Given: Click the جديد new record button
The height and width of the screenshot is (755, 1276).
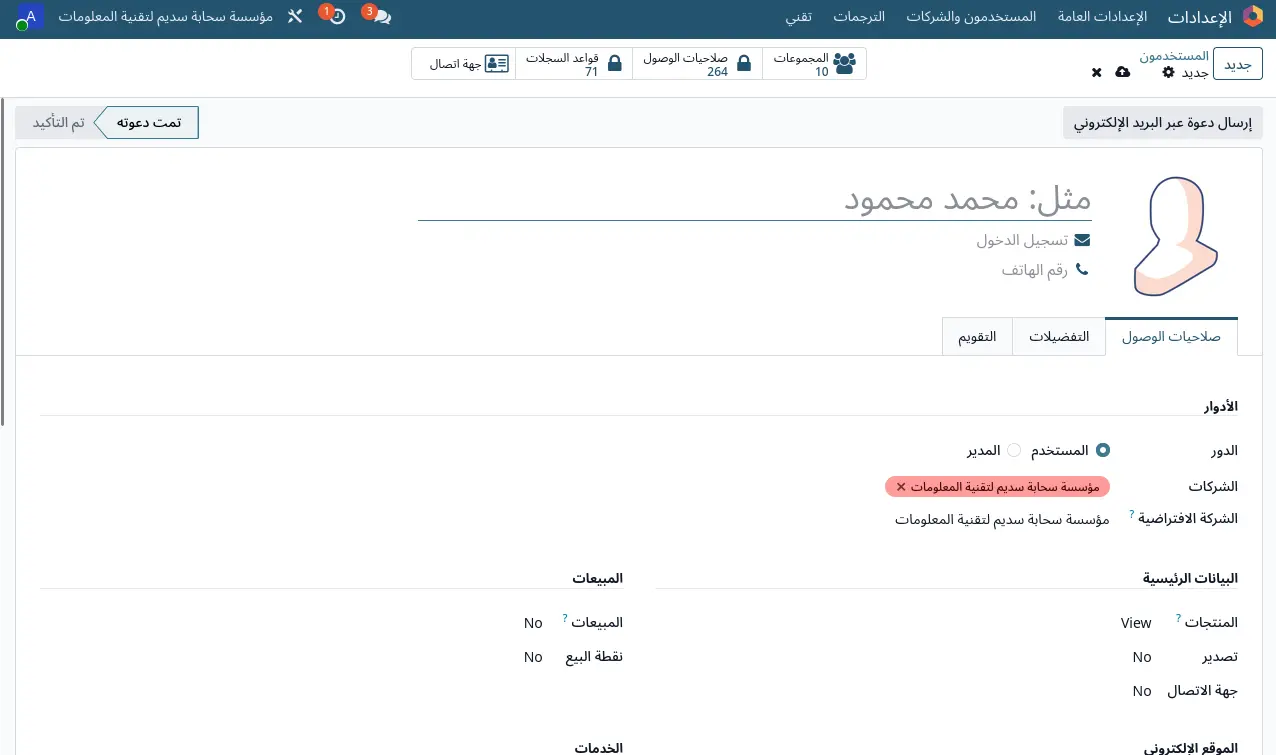Looking at the screenshot, I should (x=1238, y=64).
